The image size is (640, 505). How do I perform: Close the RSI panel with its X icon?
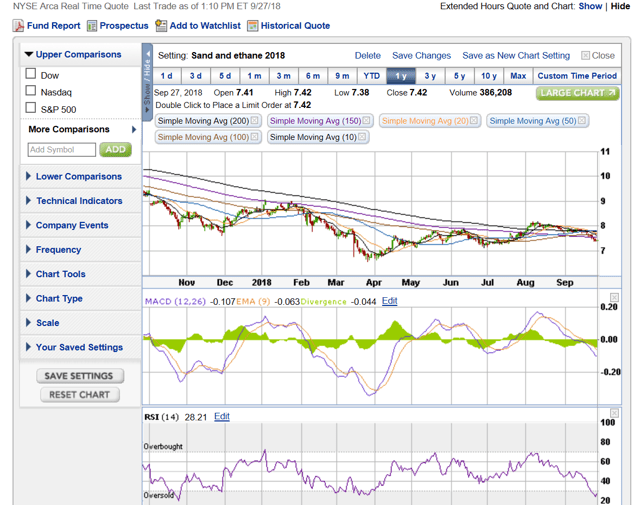tap(614, 413)
